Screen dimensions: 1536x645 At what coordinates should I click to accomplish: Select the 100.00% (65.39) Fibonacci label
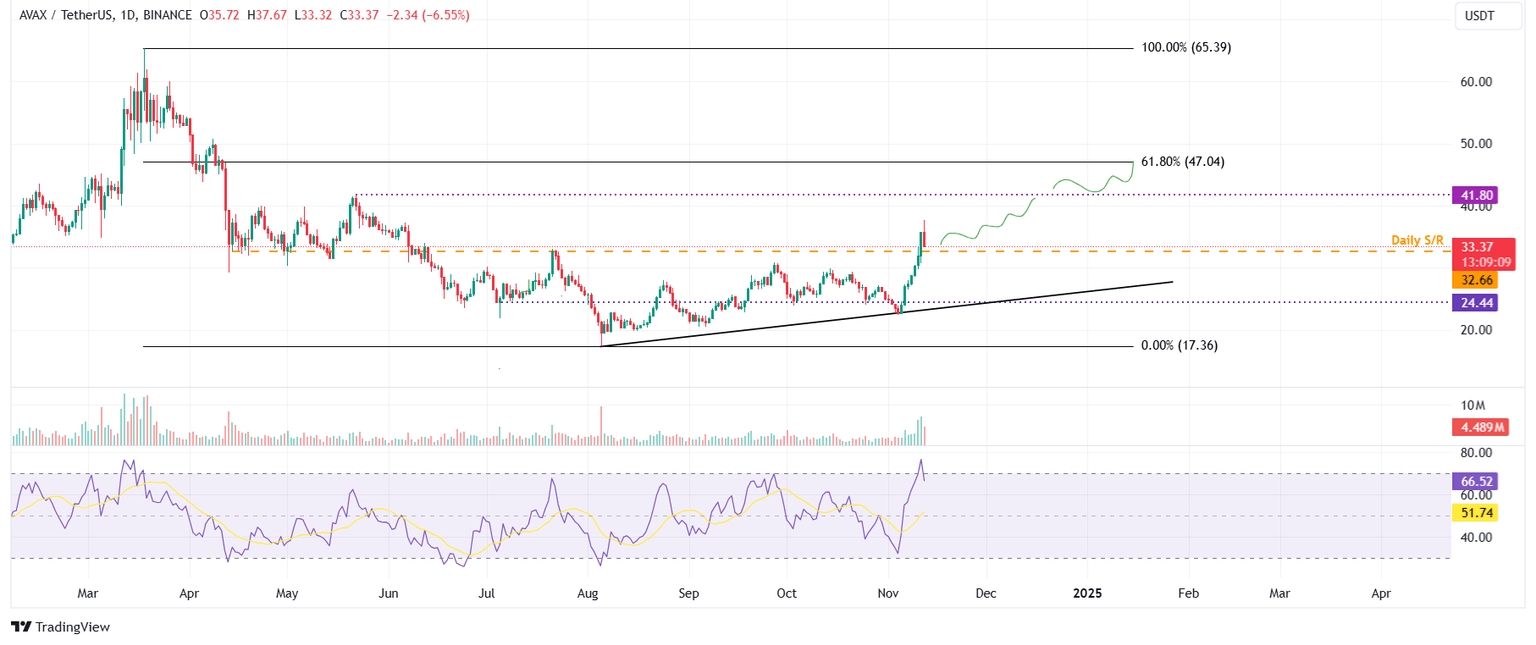(1186, 46)
